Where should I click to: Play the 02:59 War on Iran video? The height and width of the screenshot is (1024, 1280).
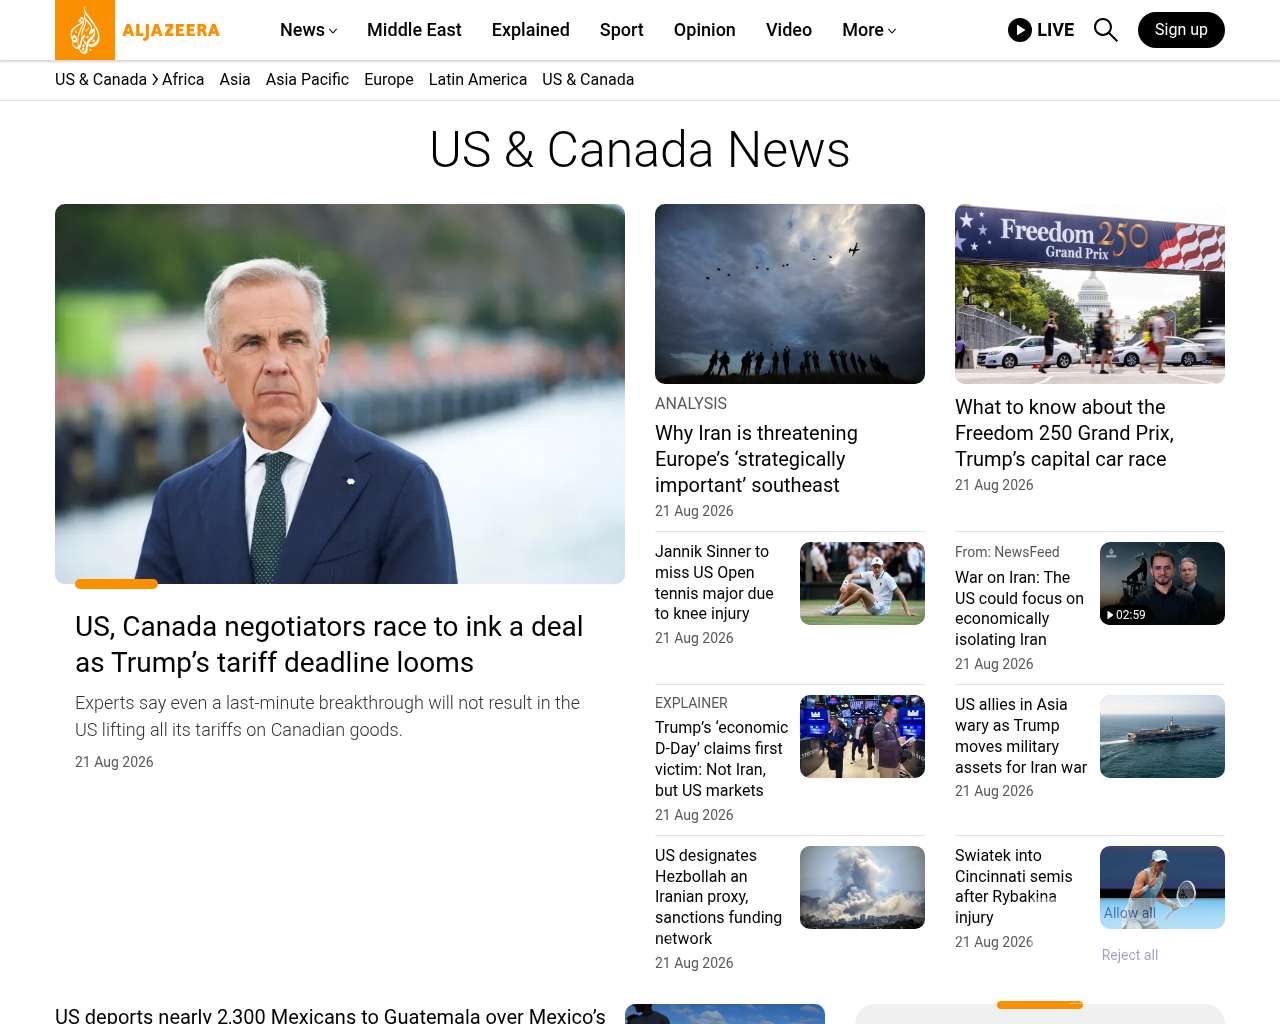pos(1162,584)
